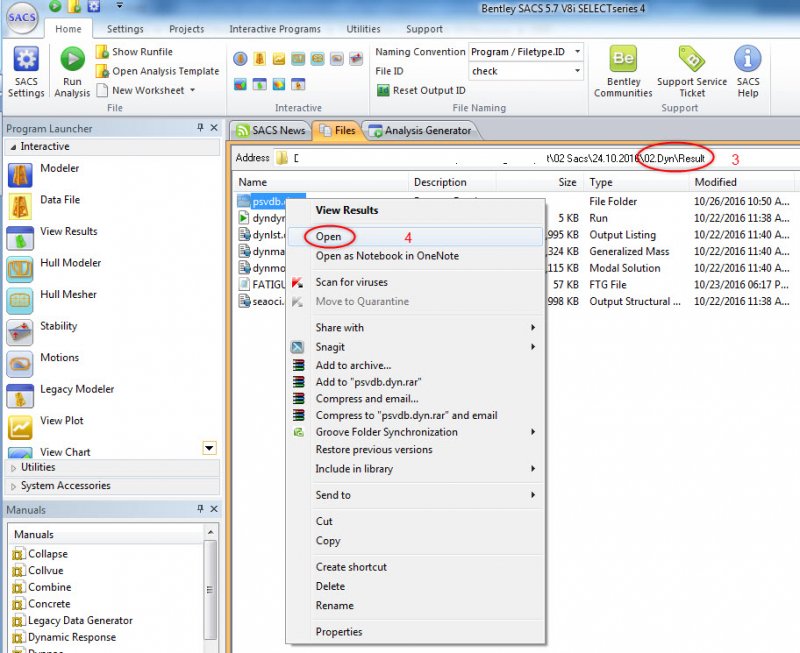Click the first icon in the Interactive ribbon group
Screen dimensions: 800x653
pos(240,59)
